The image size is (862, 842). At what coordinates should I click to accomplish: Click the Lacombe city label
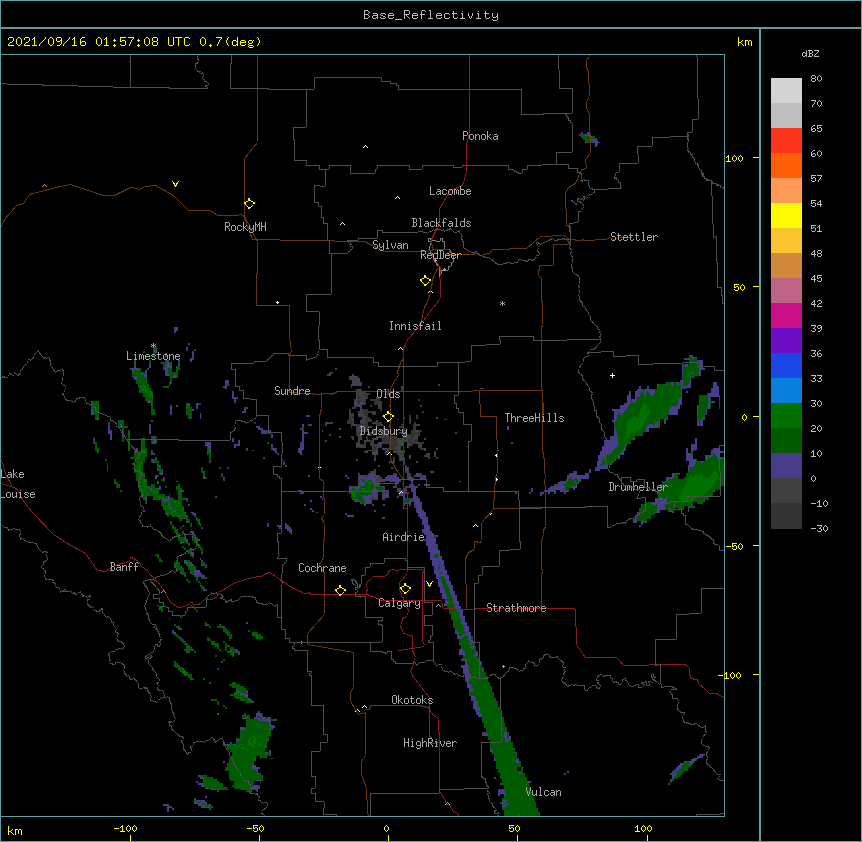(x=450, y=191)
